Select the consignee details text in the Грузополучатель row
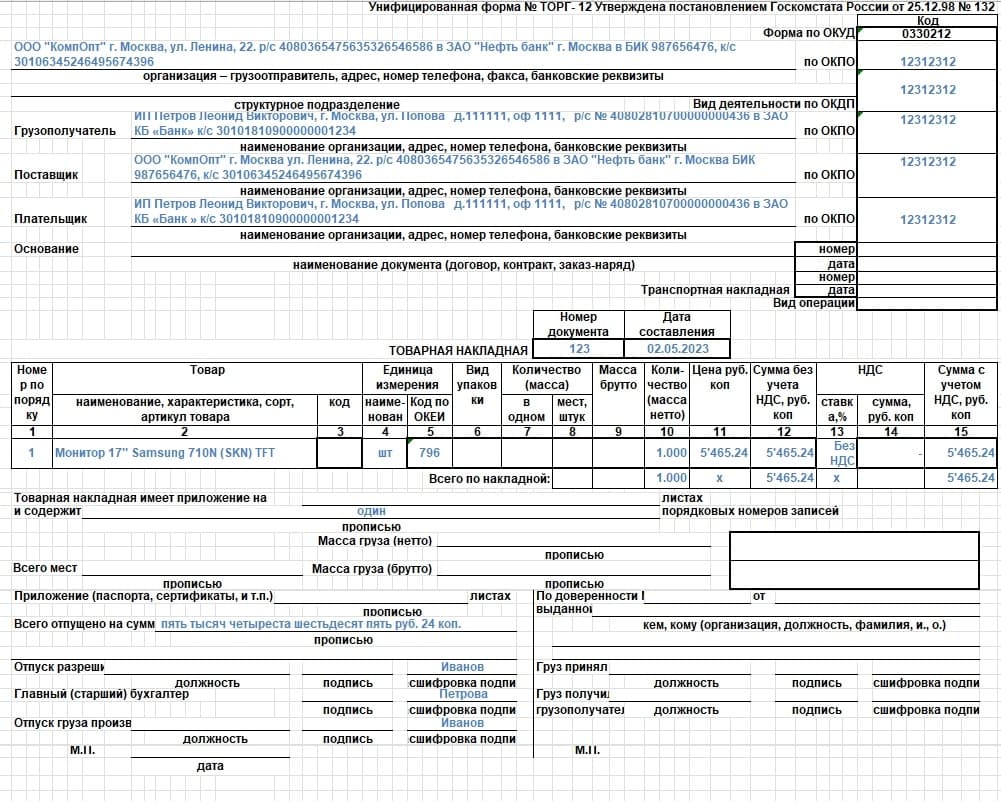 461,124
